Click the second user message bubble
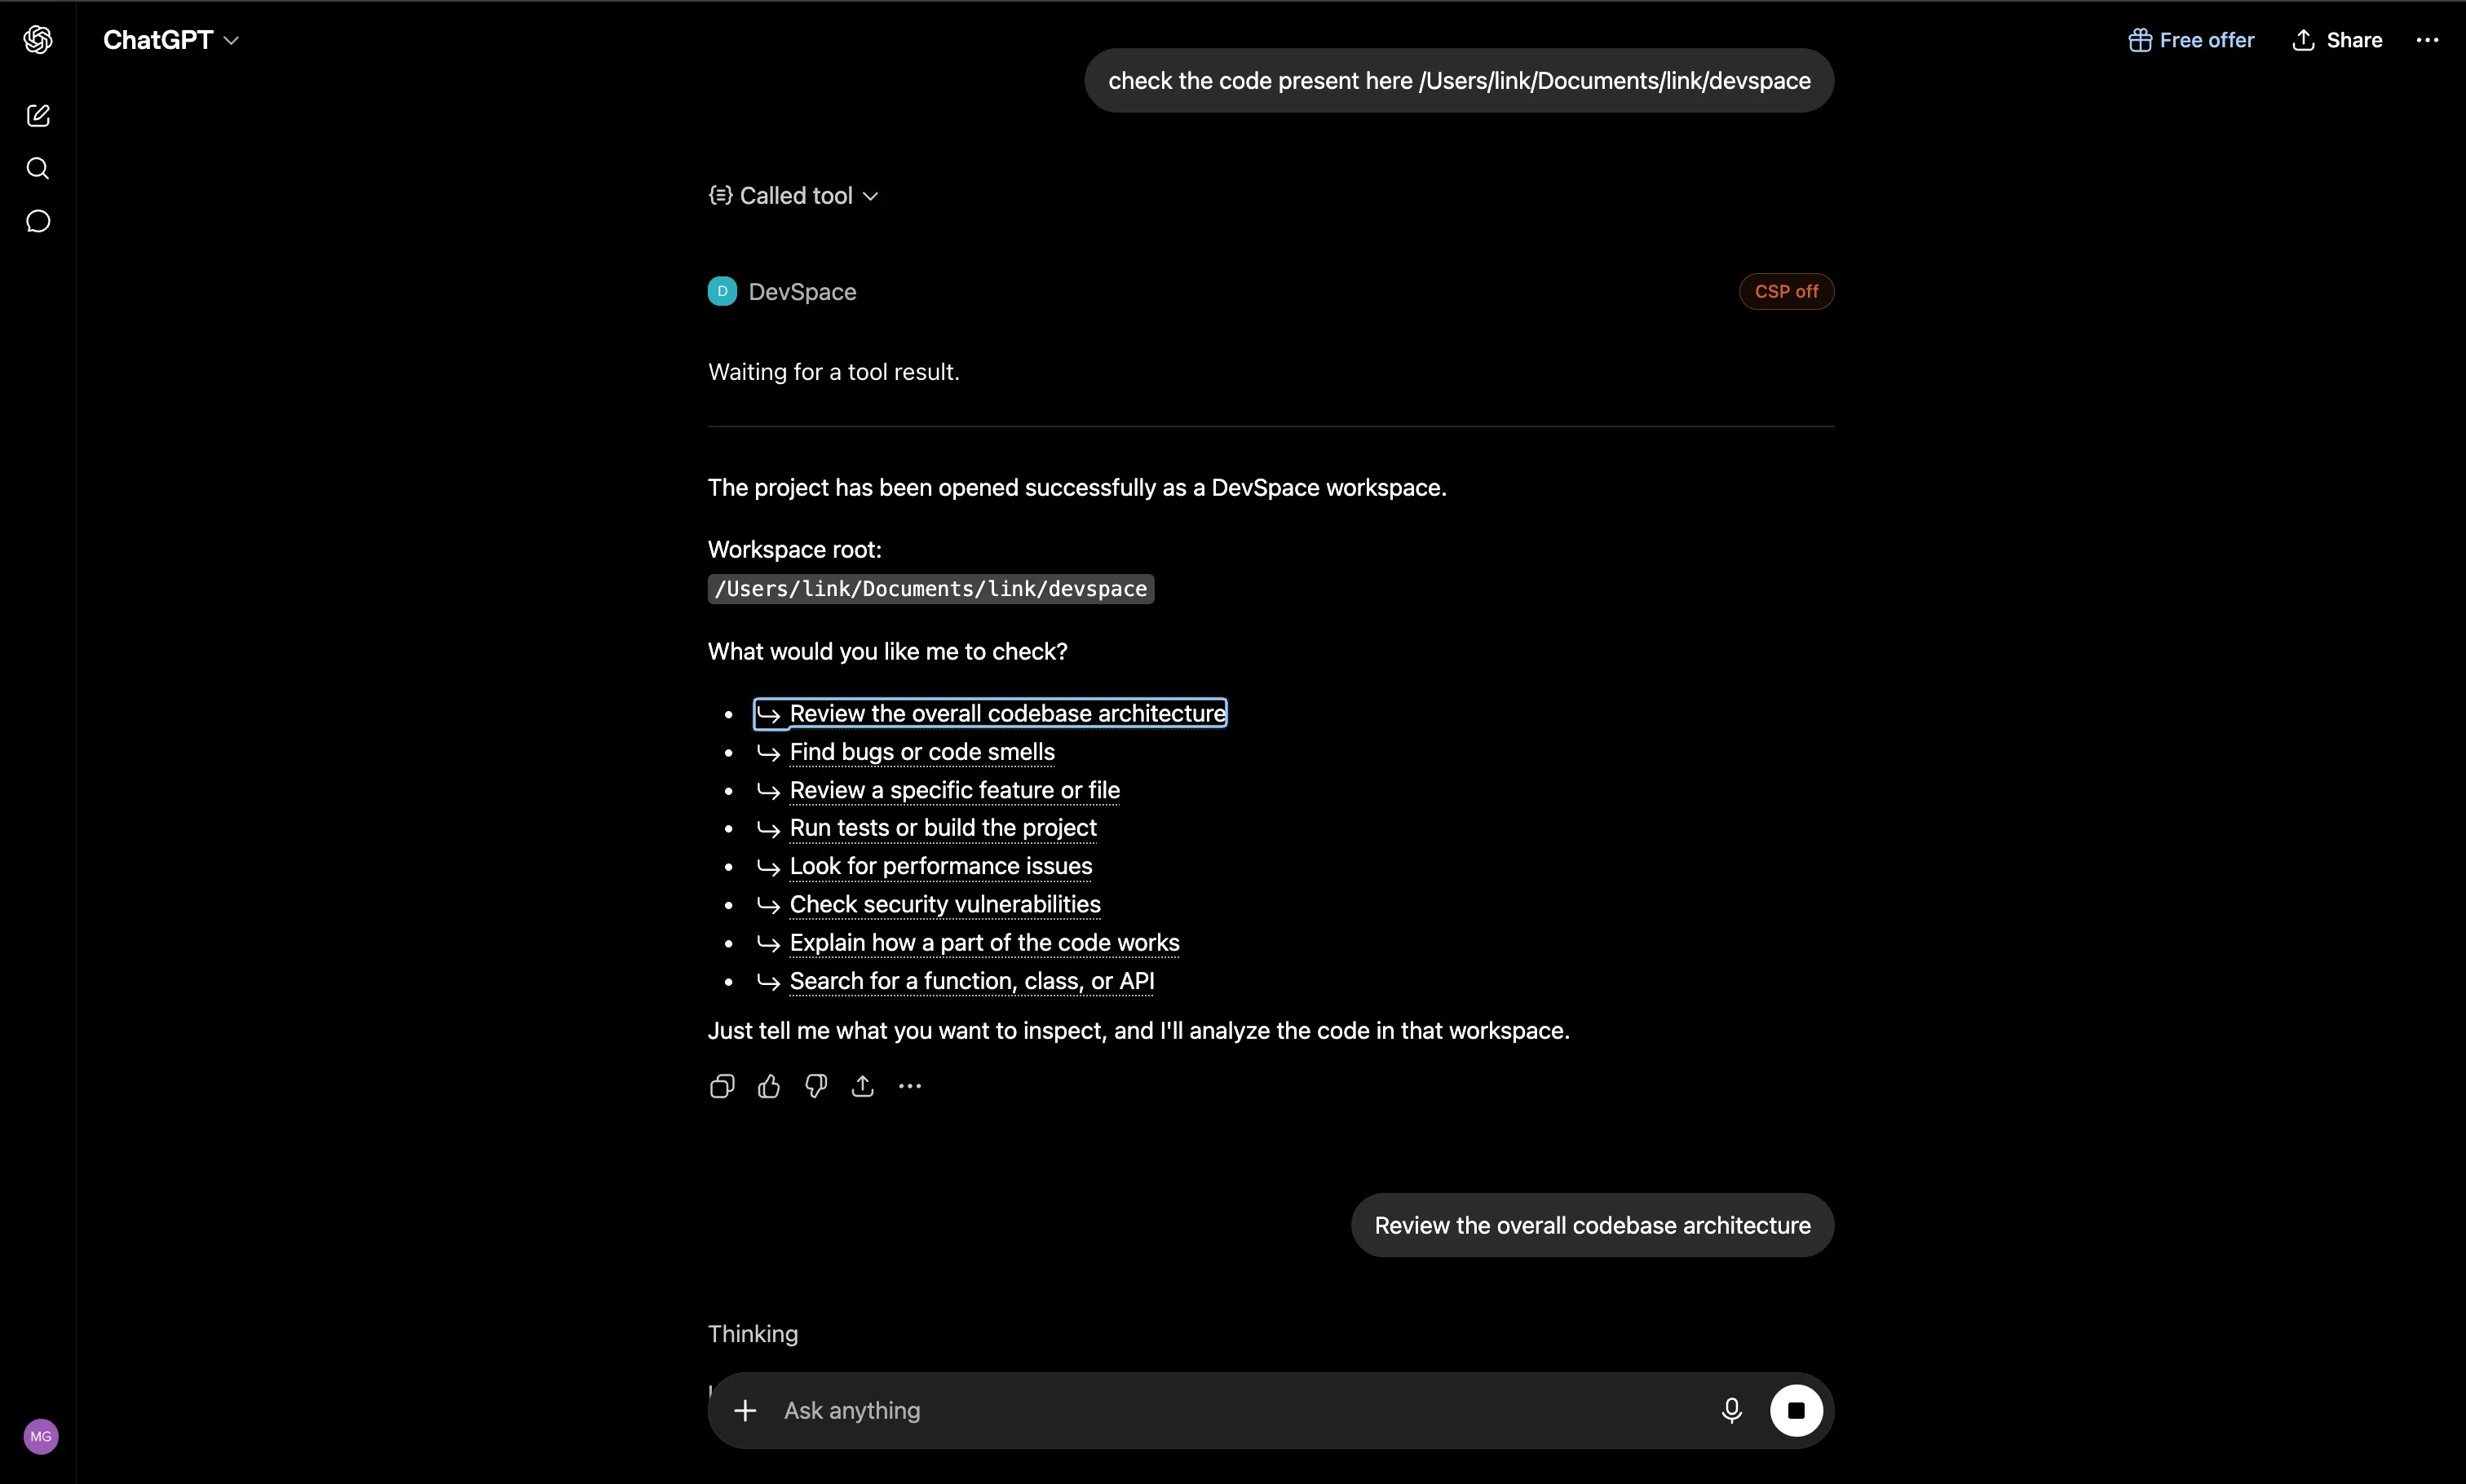 pyautogui.click(x=1592, y=1225)
